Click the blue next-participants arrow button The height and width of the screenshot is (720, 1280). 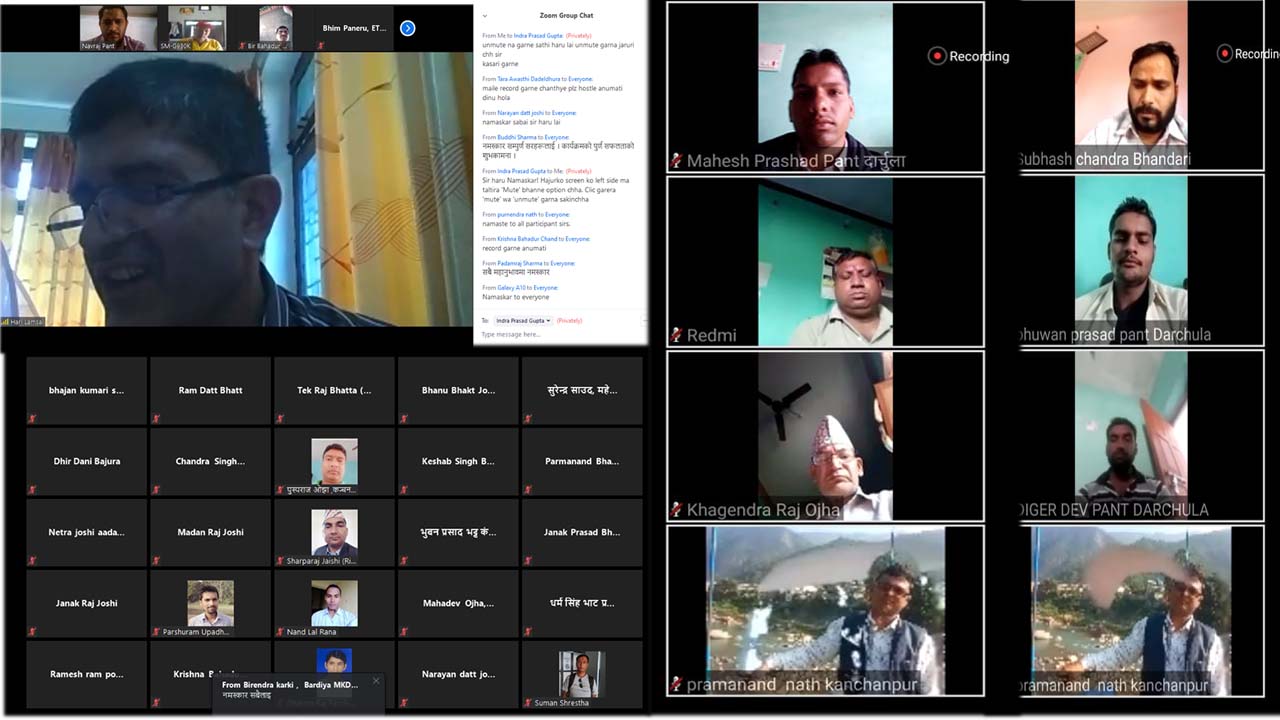point(407,28)
